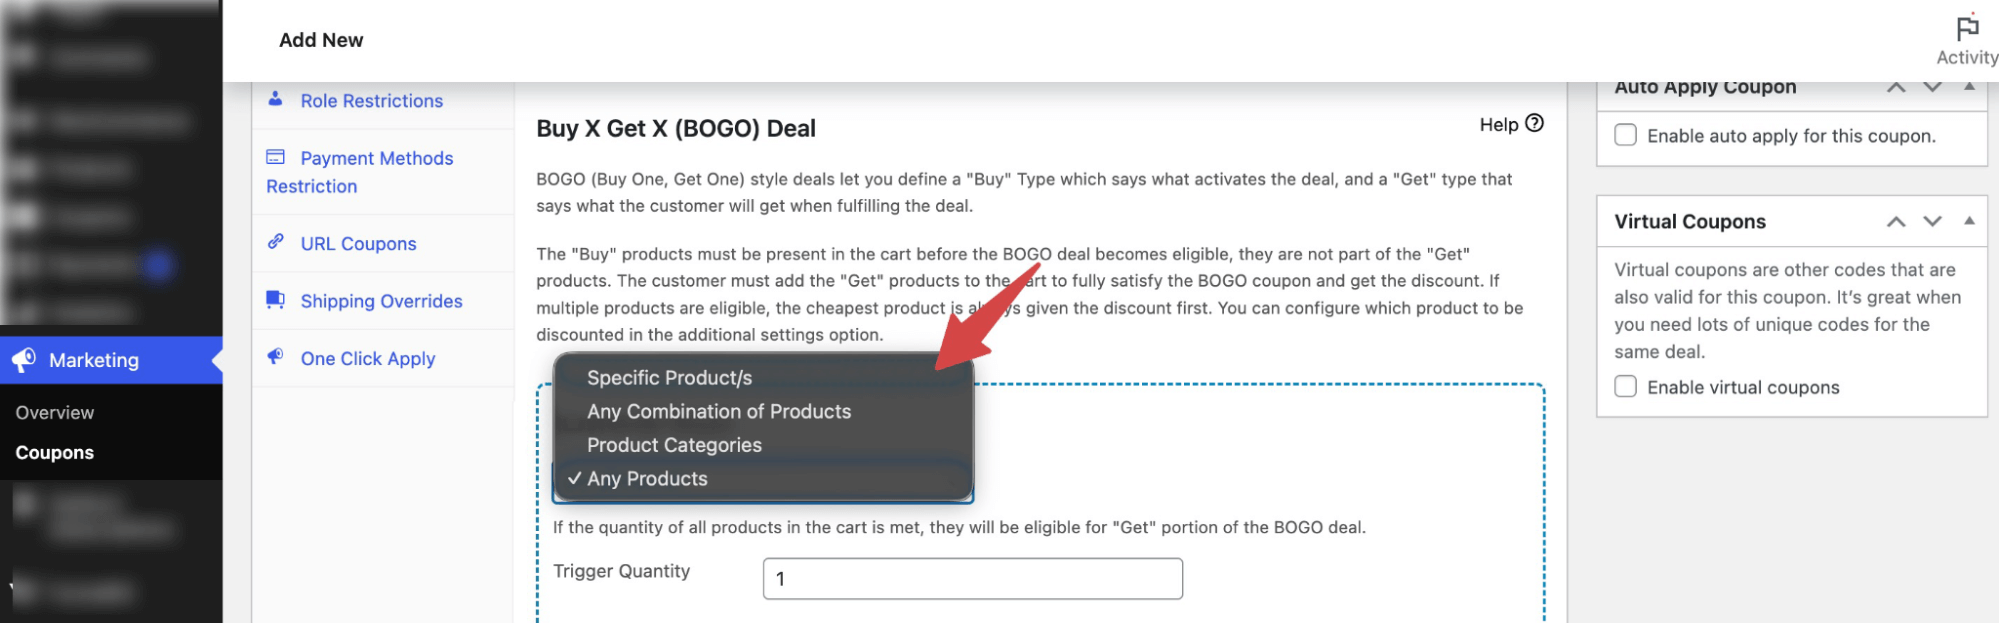
Task: Select the URL Coupons chain-link icon
Action: coord(274,241)
